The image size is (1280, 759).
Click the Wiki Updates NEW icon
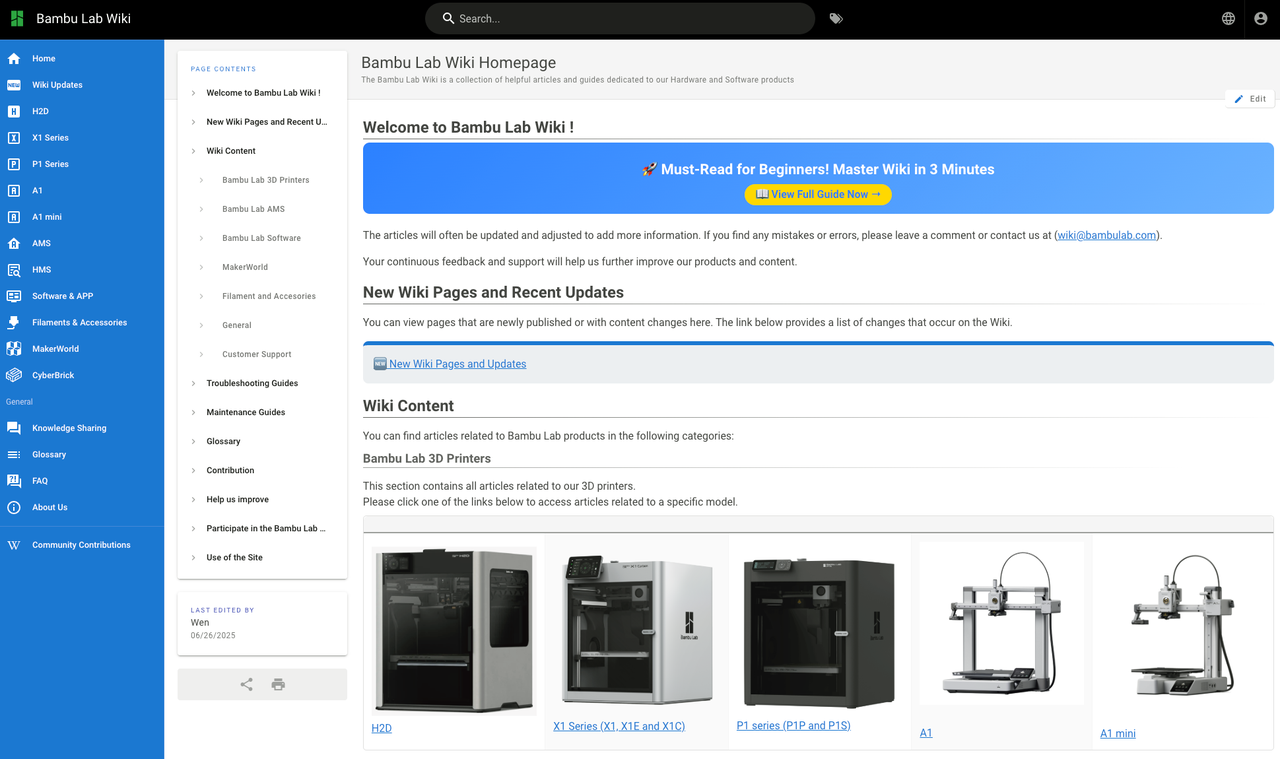[x=14, y=85]
